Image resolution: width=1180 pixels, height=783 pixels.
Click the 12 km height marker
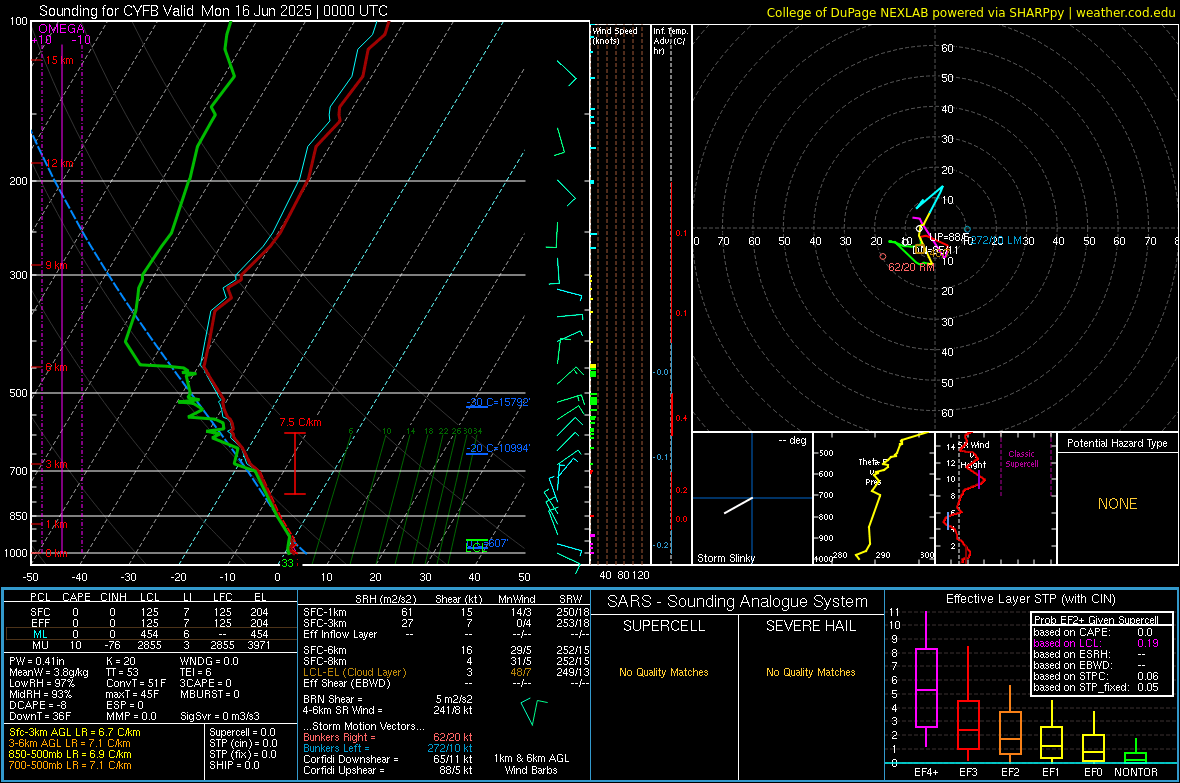(x=58, y=163)
